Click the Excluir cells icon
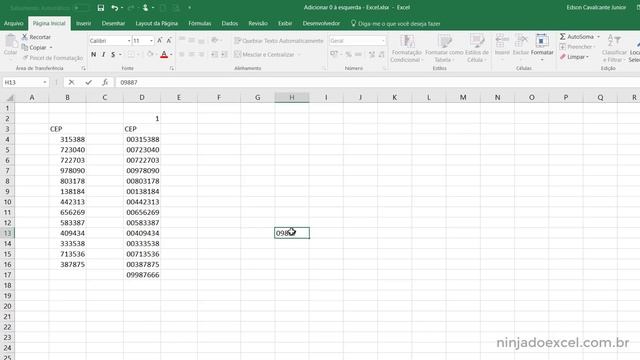640x360 pixels. tap(521, 41)
